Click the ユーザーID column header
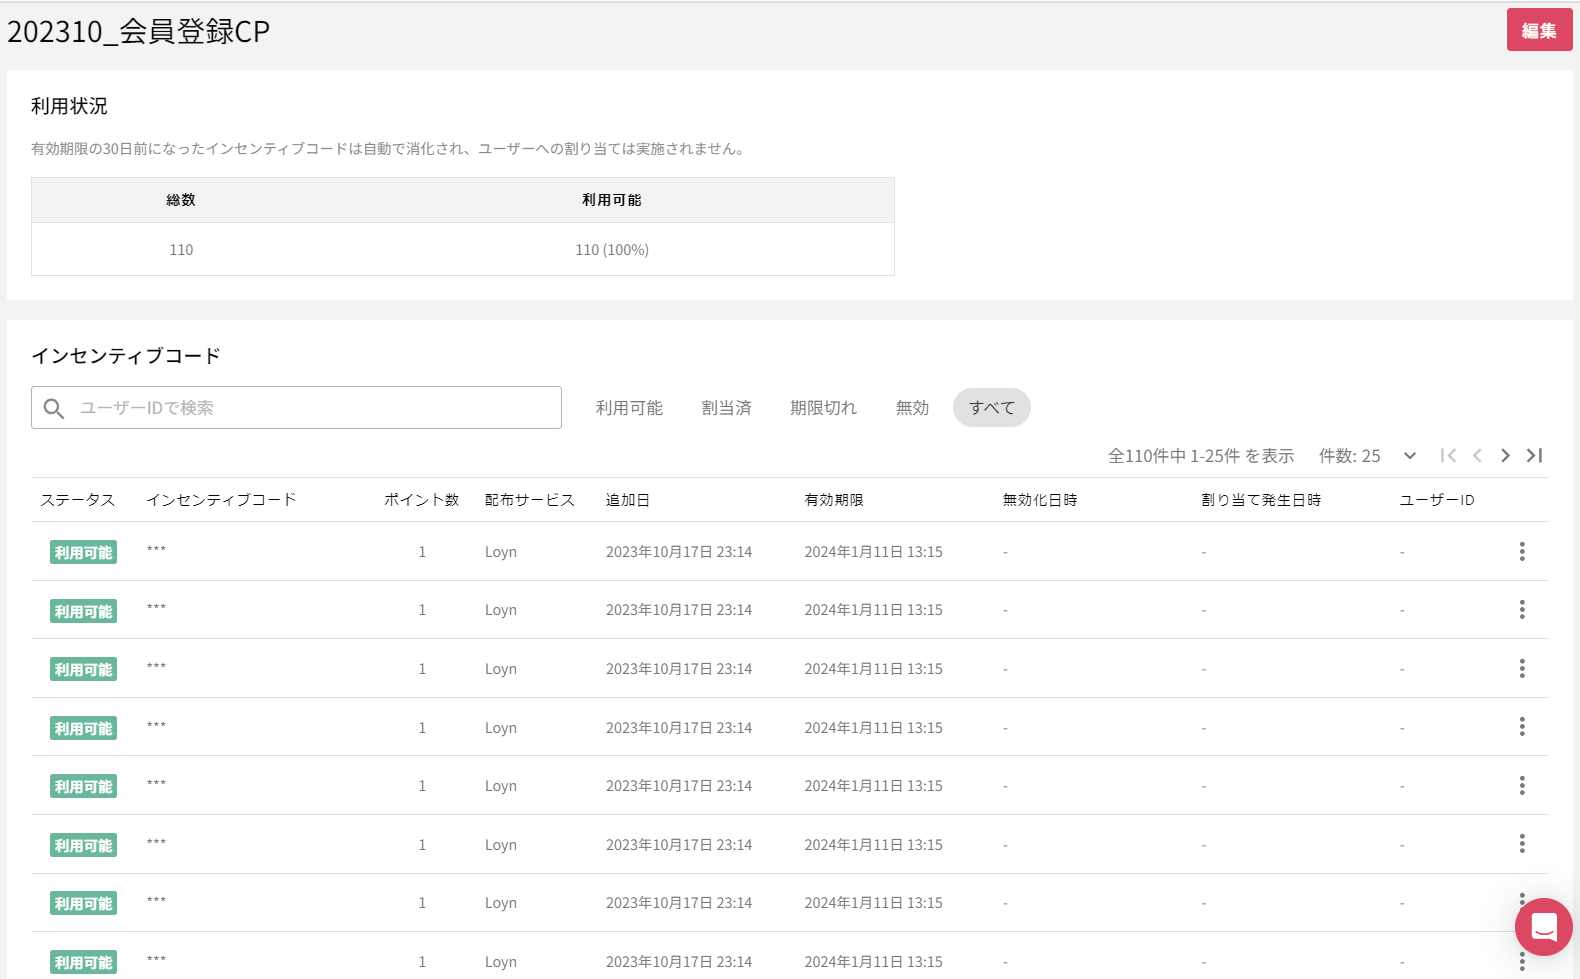The height and width of the screenshot is (979, 1580). tap(1437, 500)
